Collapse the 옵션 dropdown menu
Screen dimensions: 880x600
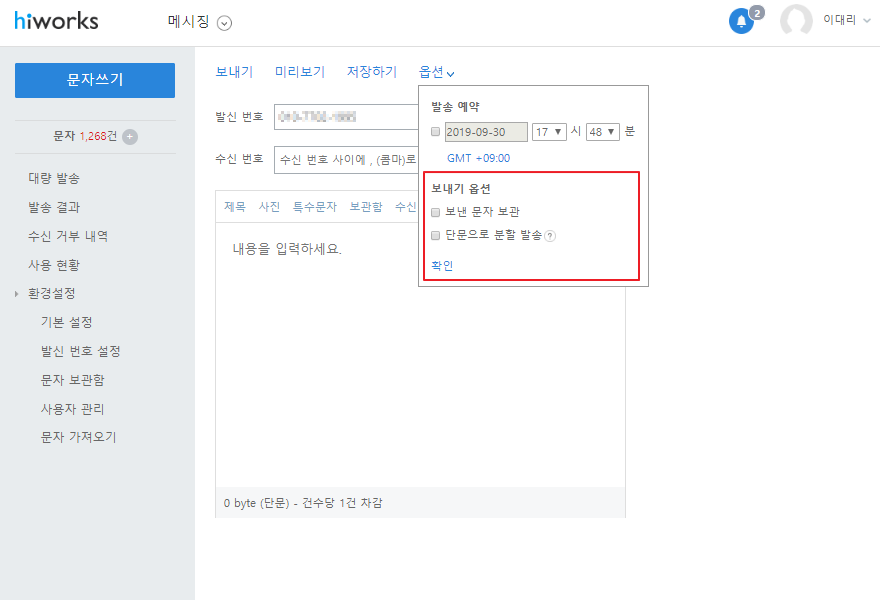pyautogui.click(x=437, y=72)
